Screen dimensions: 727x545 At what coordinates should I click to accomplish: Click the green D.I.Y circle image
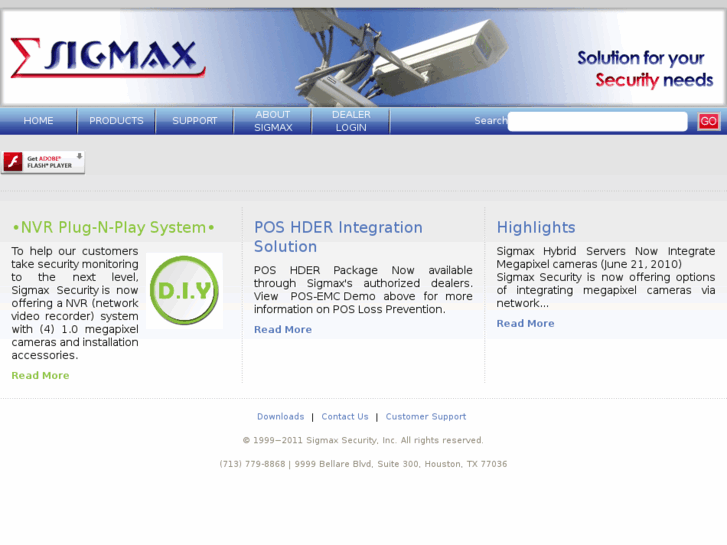(x=184, y=290)
